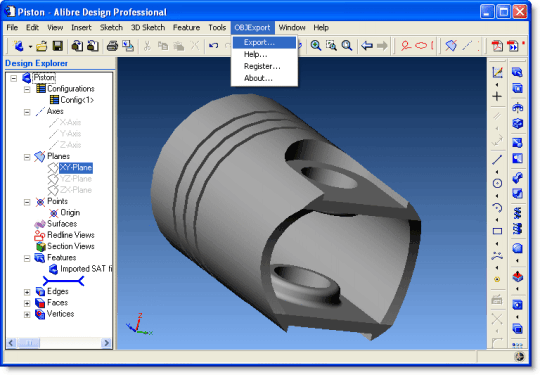Viewport: 540px width, 375px height.
Task: Click the Insert Plane toolbar icon
Action: click(x=451, y=46)
